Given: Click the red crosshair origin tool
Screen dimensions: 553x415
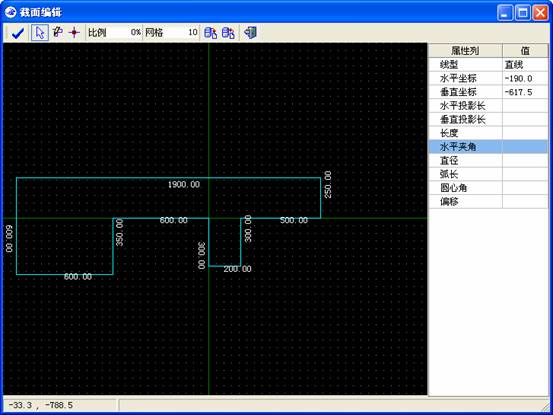Looking at the screenshot, I should [74, 33].
